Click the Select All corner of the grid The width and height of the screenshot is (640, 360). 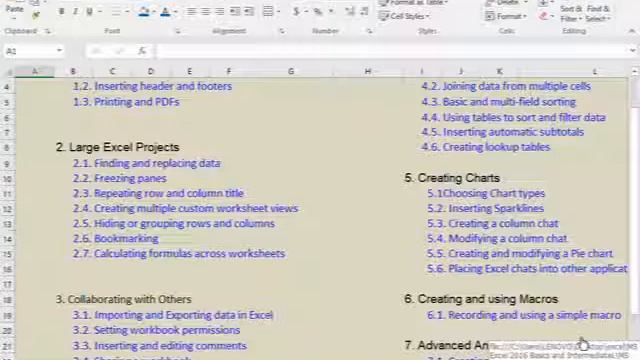tap(9, 72)
